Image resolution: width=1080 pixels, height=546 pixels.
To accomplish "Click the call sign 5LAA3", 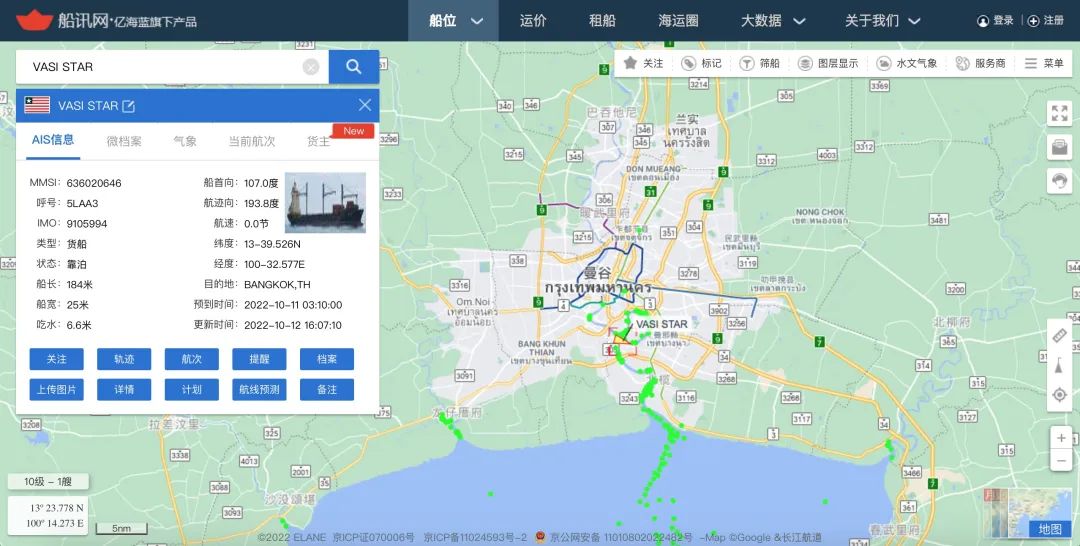I will (x=83, y=203).
